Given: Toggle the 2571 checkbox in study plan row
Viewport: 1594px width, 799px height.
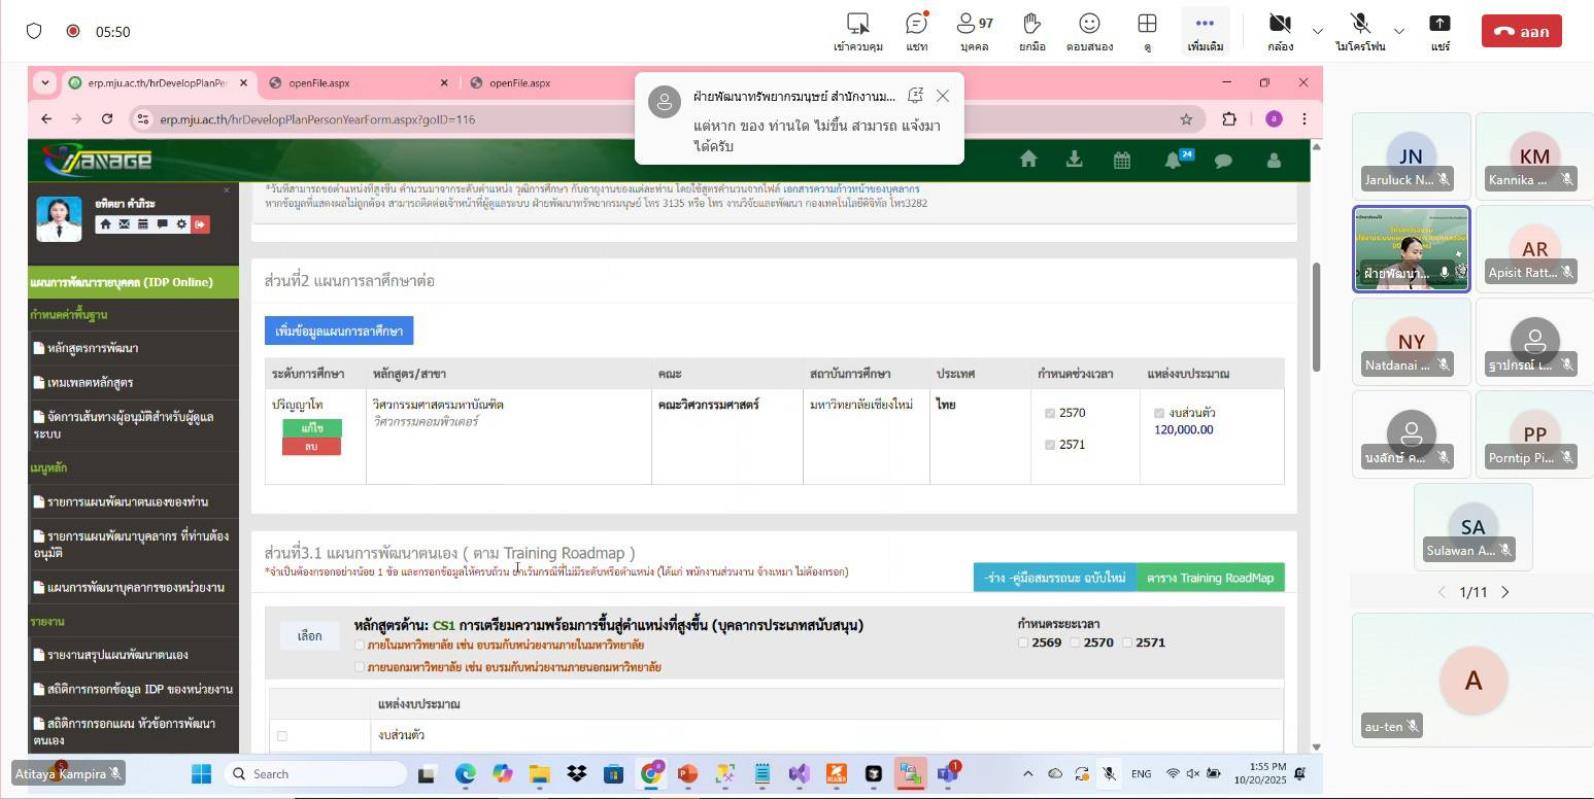Looking at the screenshot, I should pyautogui.click(x=1050, y=445).
